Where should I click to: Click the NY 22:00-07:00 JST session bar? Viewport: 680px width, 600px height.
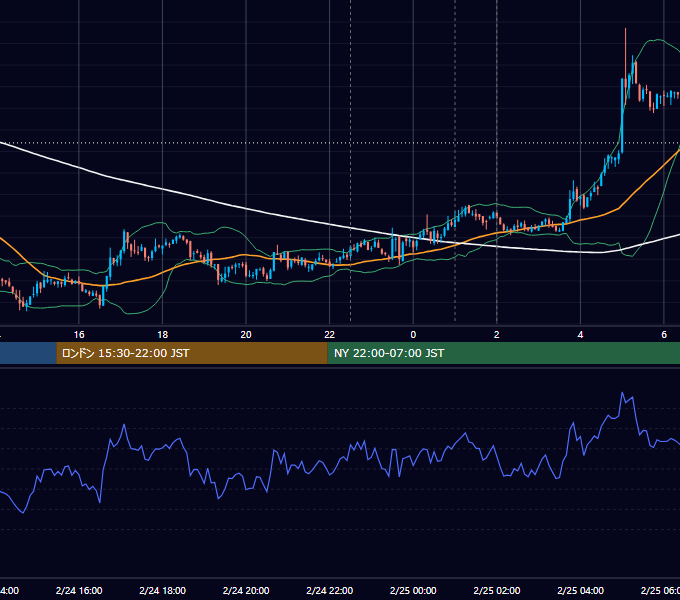503,353
